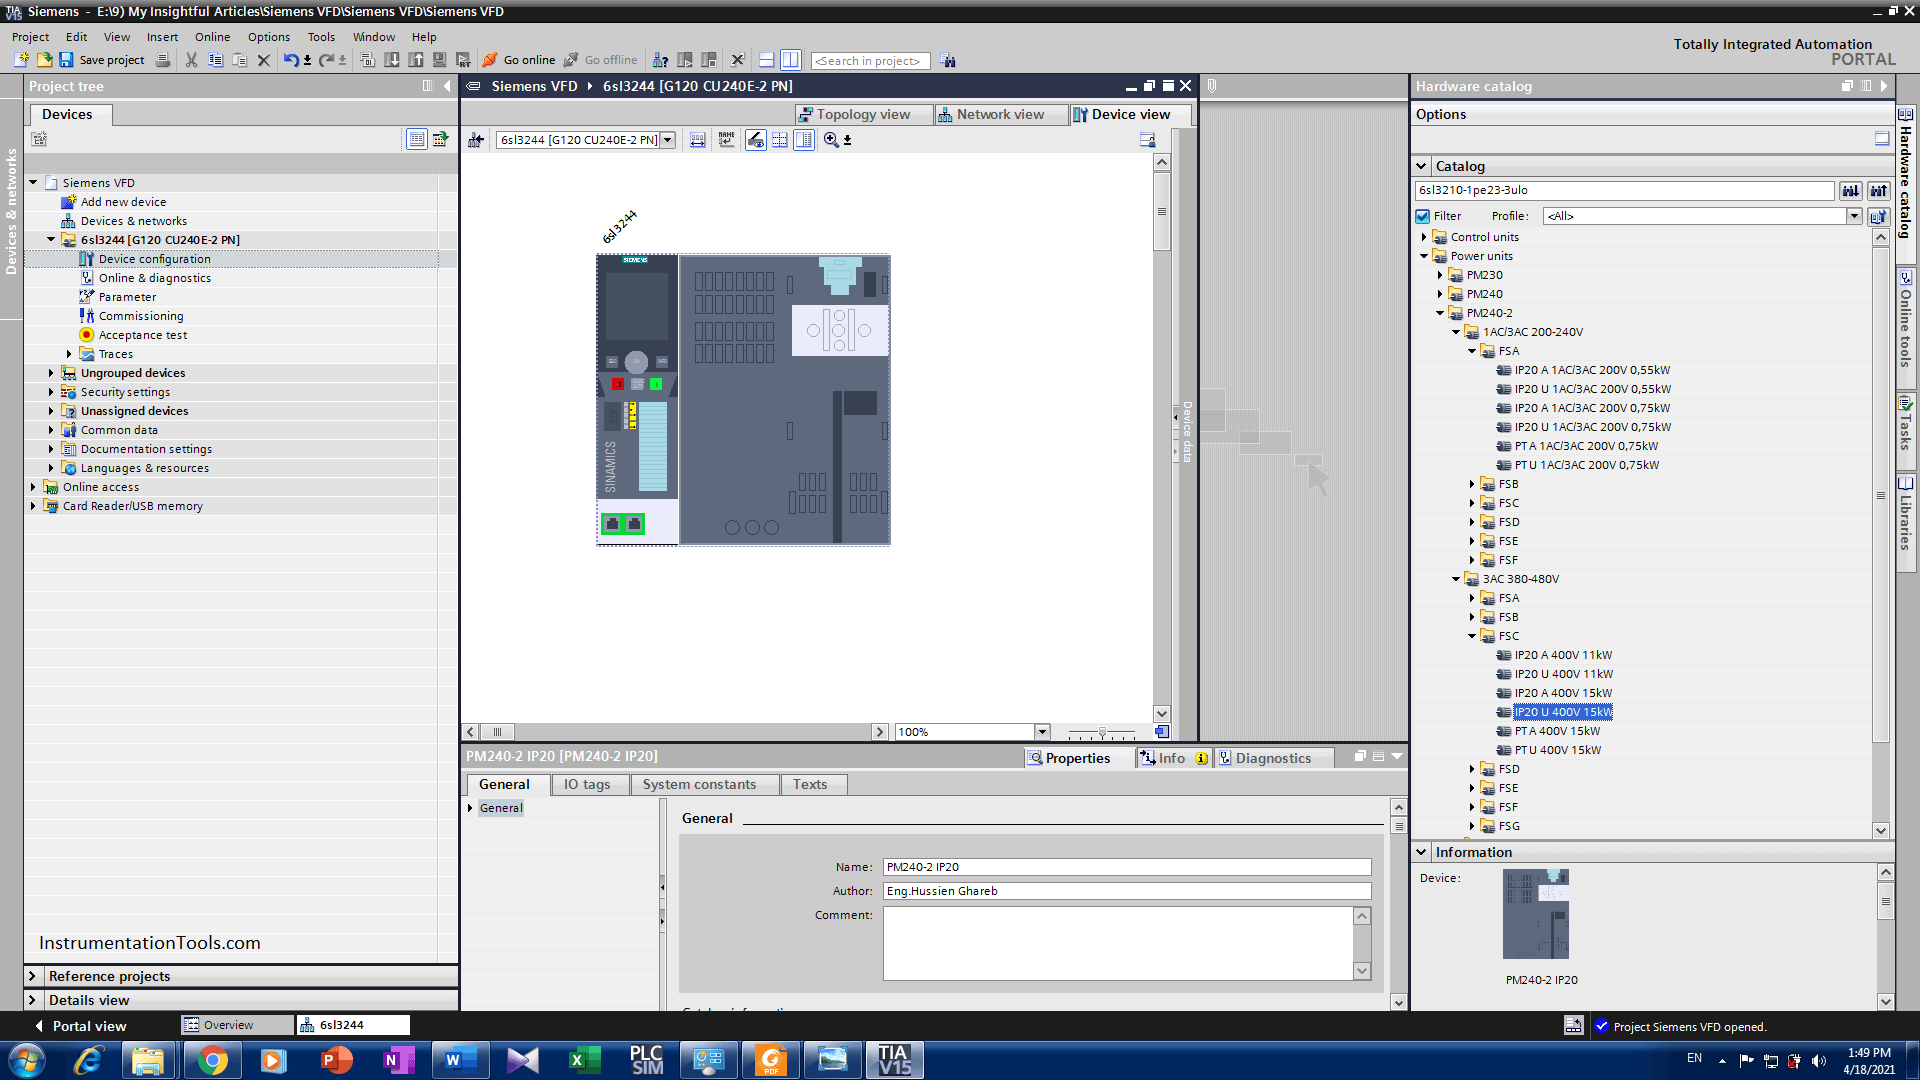Click the Search down icon in catalog
Image resolution: width=1920 pixels, height=1080 pixels.
1851,190
